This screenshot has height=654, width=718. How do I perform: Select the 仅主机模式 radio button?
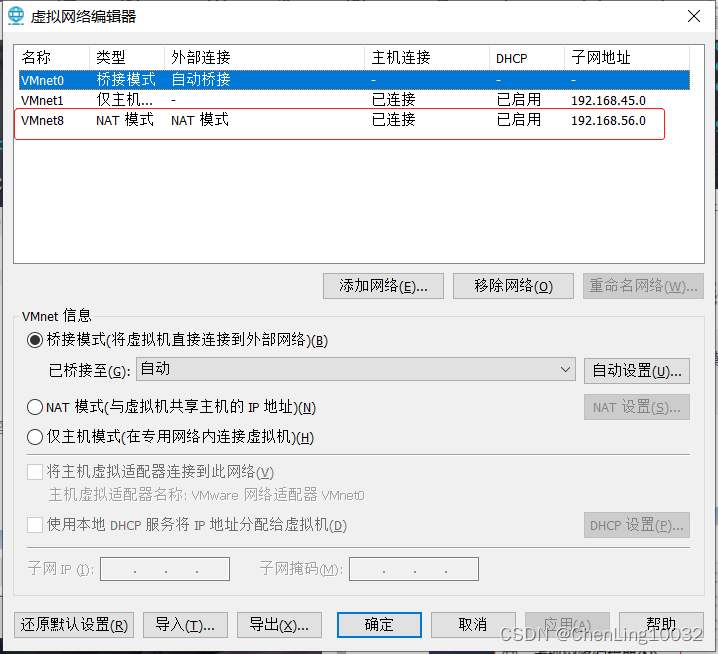35,437
